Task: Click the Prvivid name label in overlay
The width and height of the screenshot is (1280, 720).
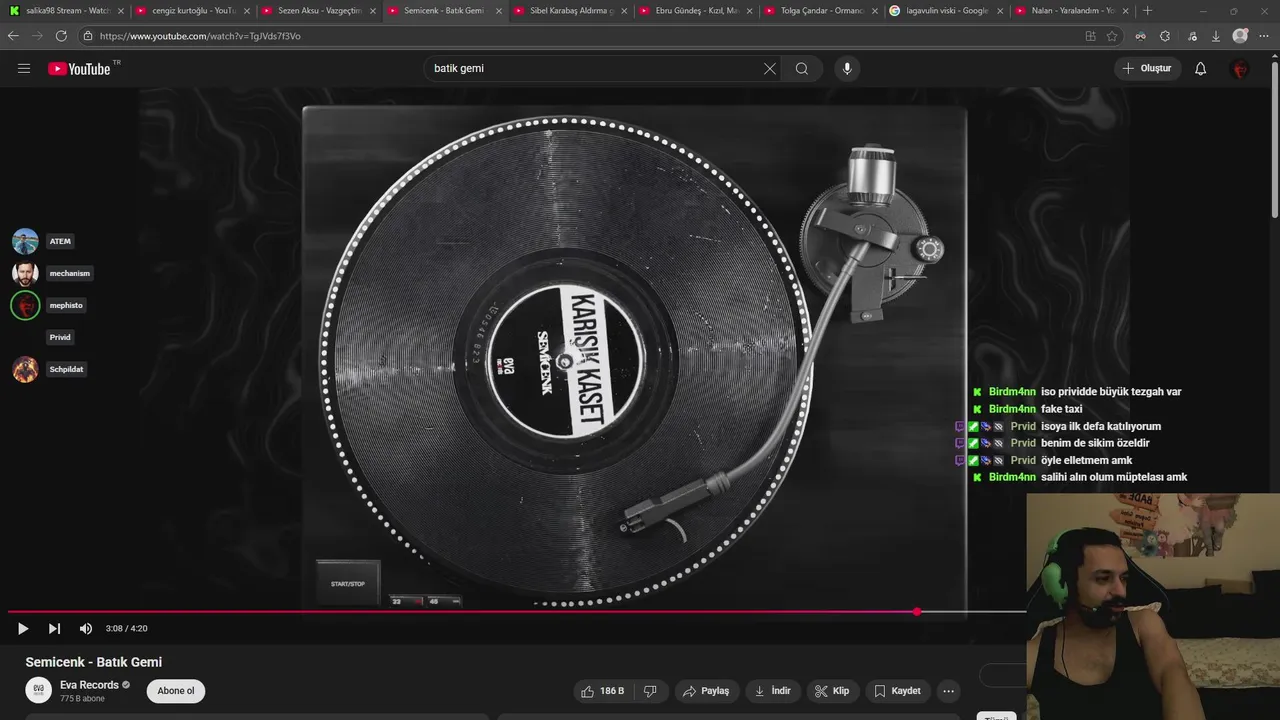Action: click(60, 337)
